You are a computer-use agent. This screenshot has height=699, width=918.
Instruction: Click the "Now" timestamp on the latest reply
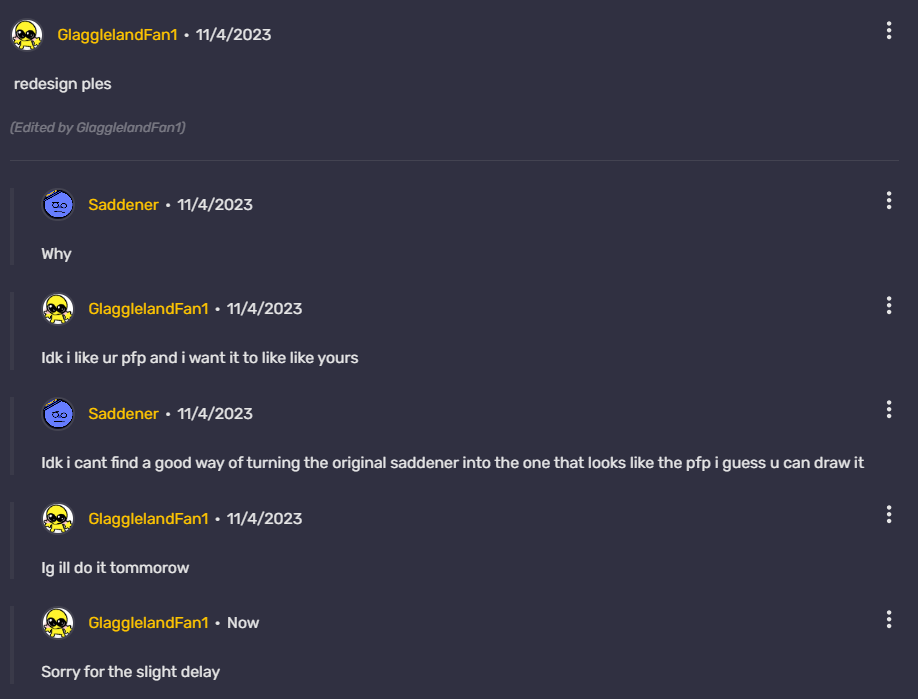pos(243,622)
